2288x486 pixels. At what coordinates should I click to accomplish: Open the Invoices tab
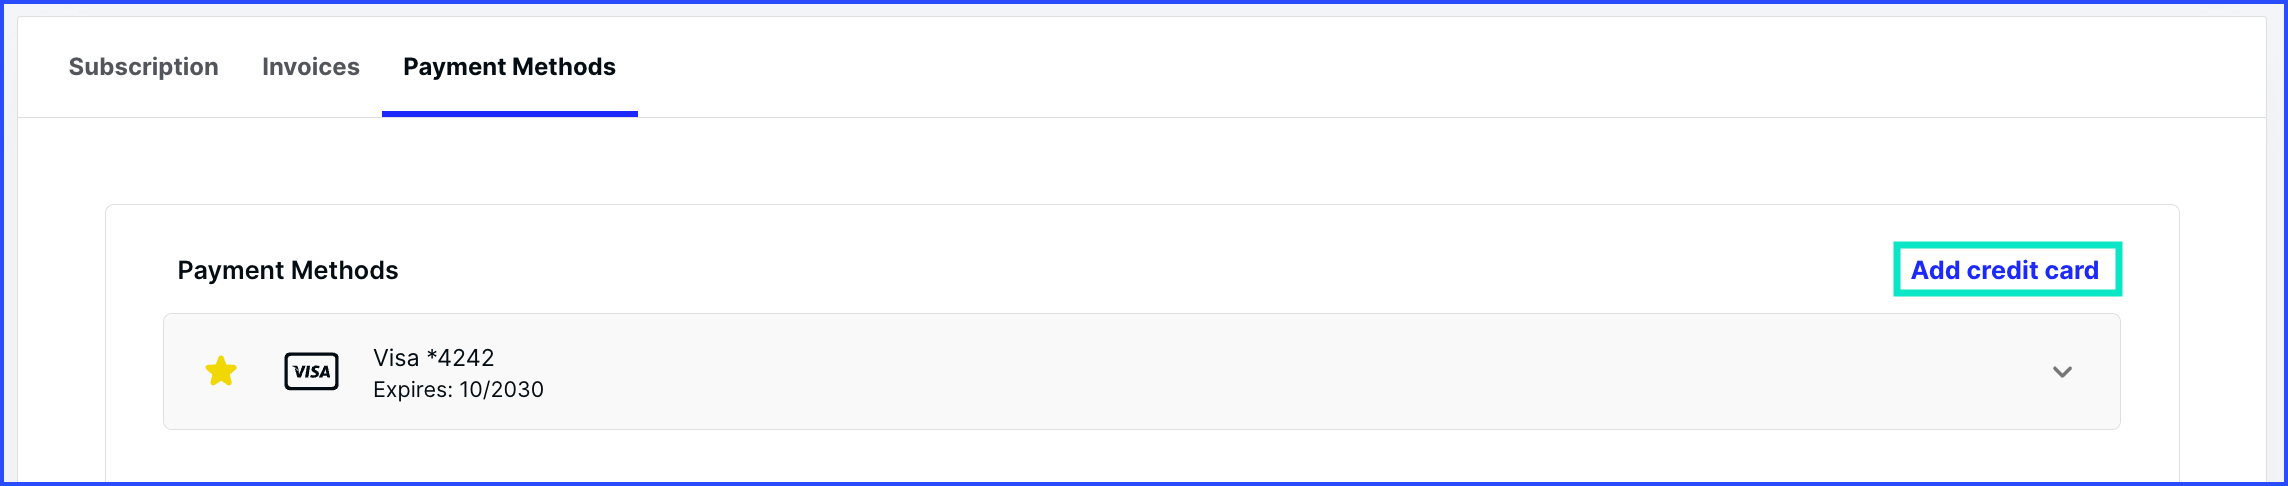(311, 67)
